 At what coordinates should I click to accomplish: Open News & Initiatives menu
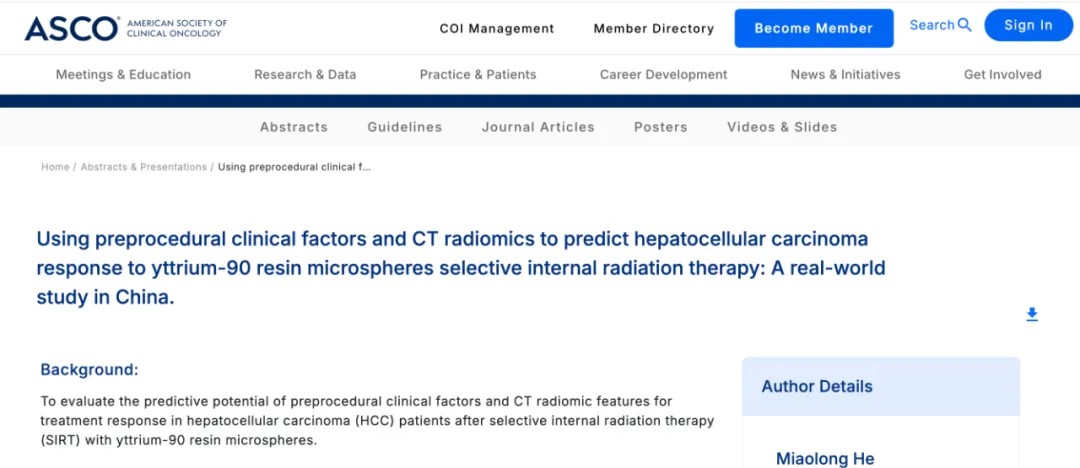[x=845, y=75]
